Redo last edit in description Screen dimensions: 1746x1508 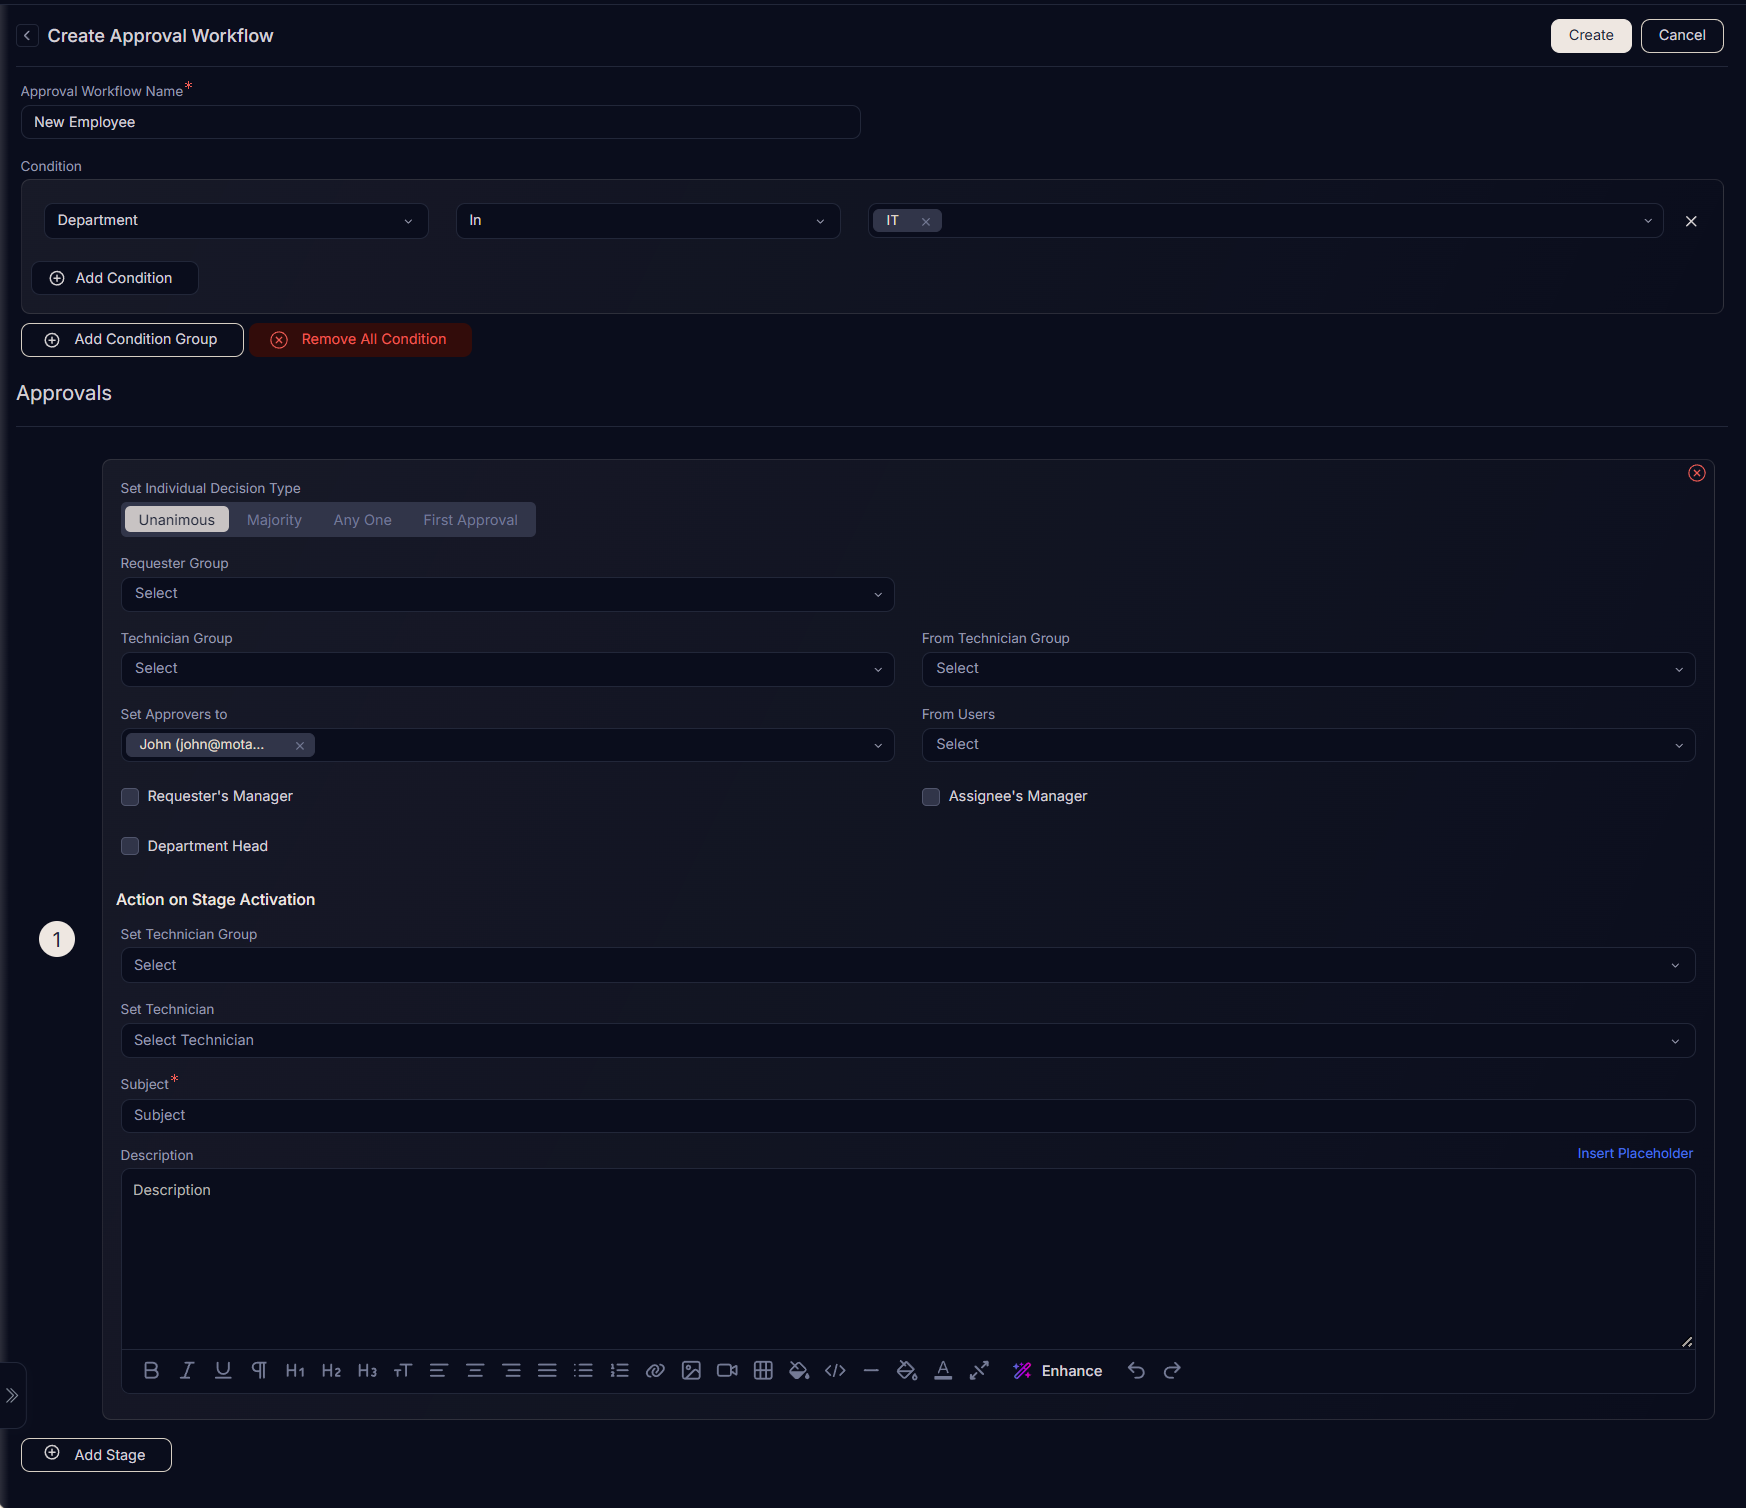pyautogui.click(x=1172, y=1371)
